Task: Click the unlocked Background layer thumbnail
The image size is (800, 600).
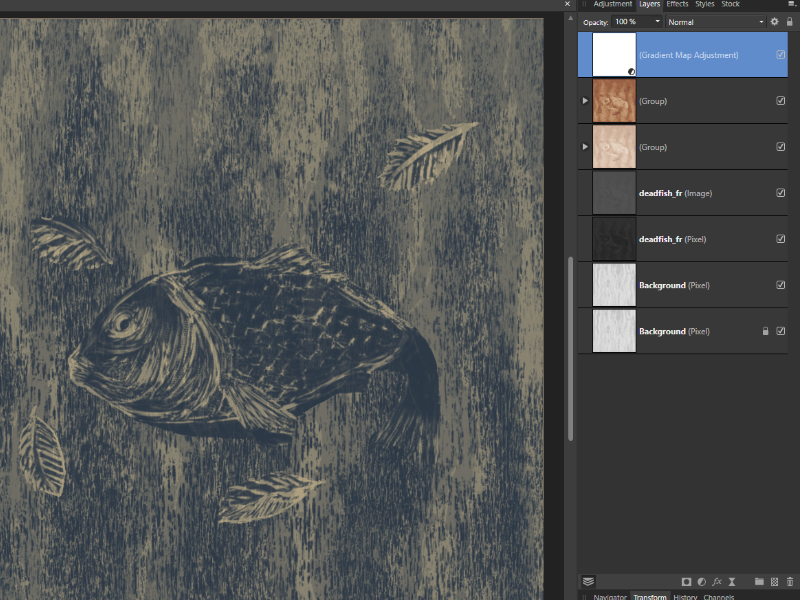Action: click(x=614, y=285)
